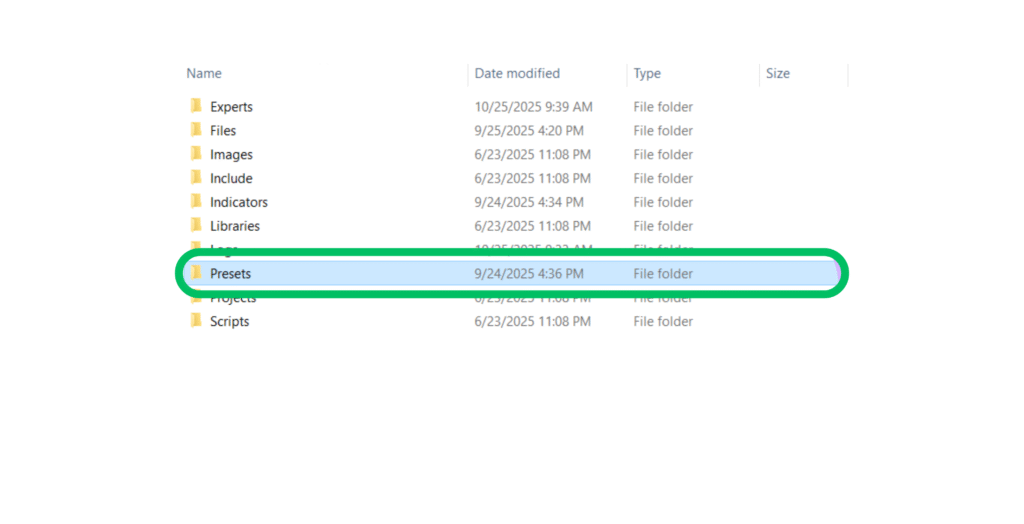Click the Size column header

(x=777, y=73)
